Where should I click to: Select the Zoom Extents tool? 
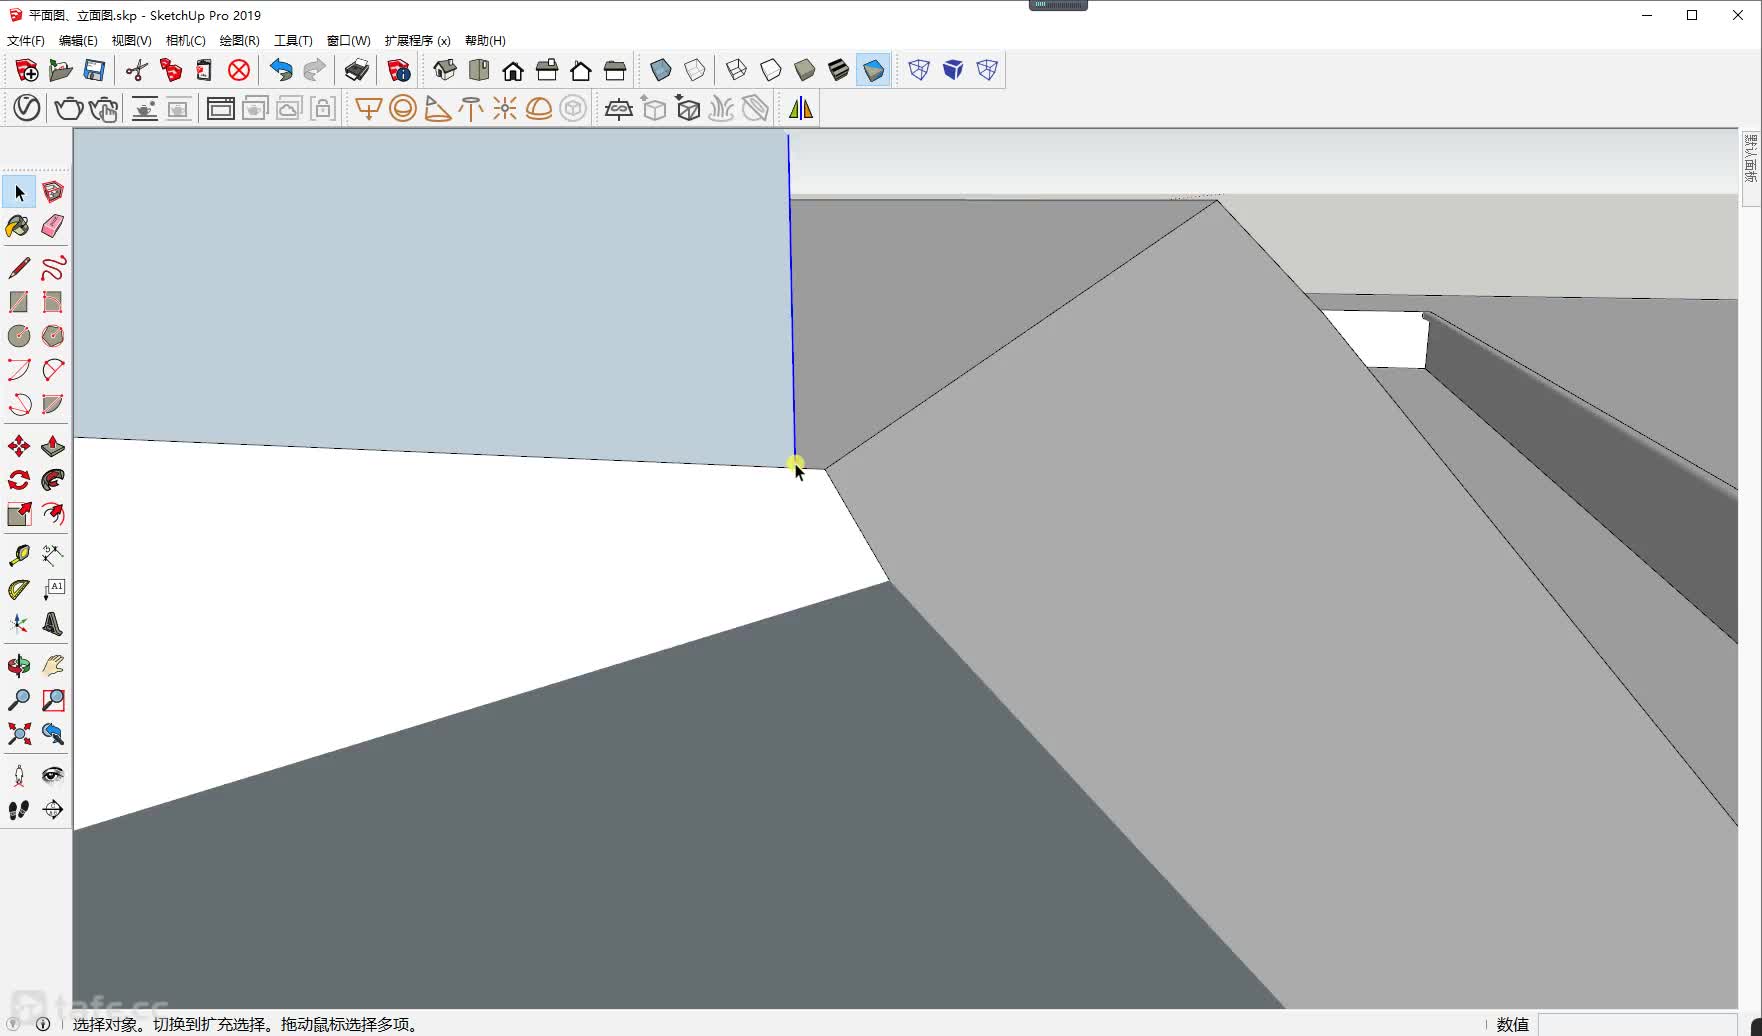click(19, 734)
